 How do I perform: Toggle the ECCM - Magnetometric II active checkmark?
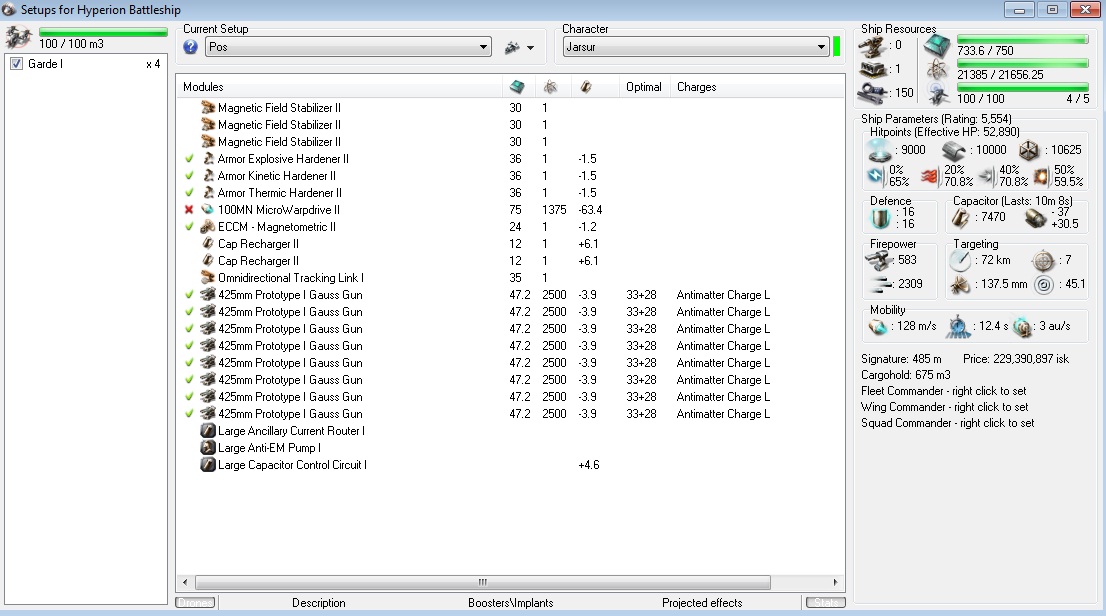coord(189,227)
